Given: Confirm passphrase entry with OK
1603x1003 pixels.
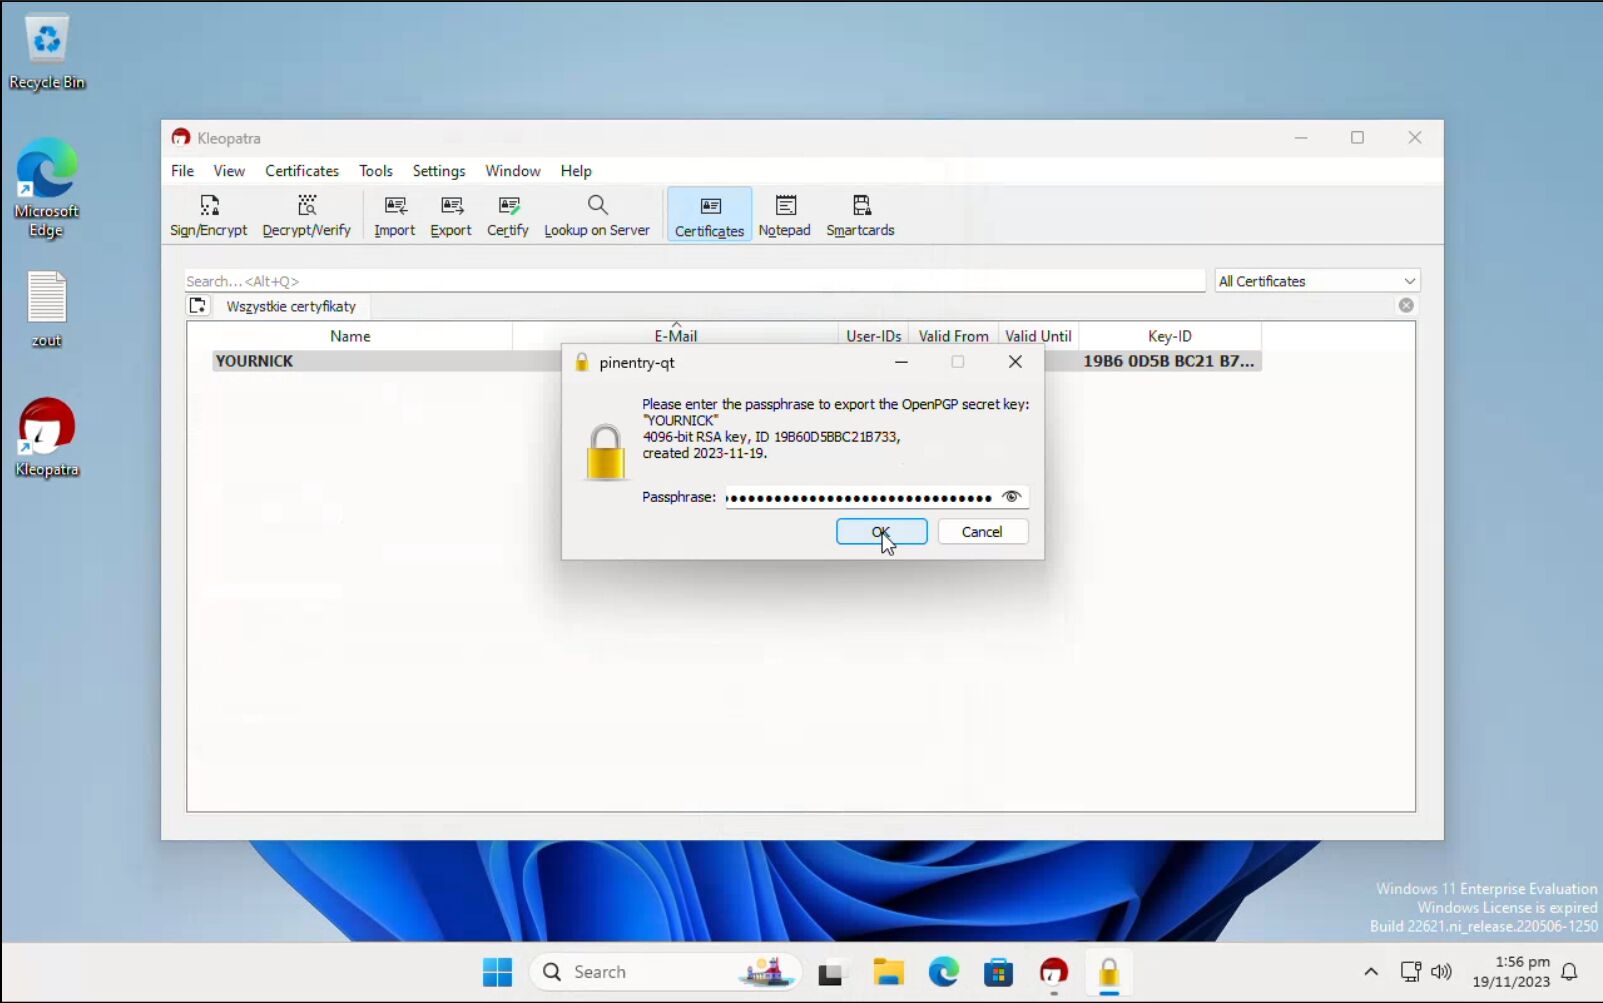Looking at the screenshot, I should click(x=880, y=531).
